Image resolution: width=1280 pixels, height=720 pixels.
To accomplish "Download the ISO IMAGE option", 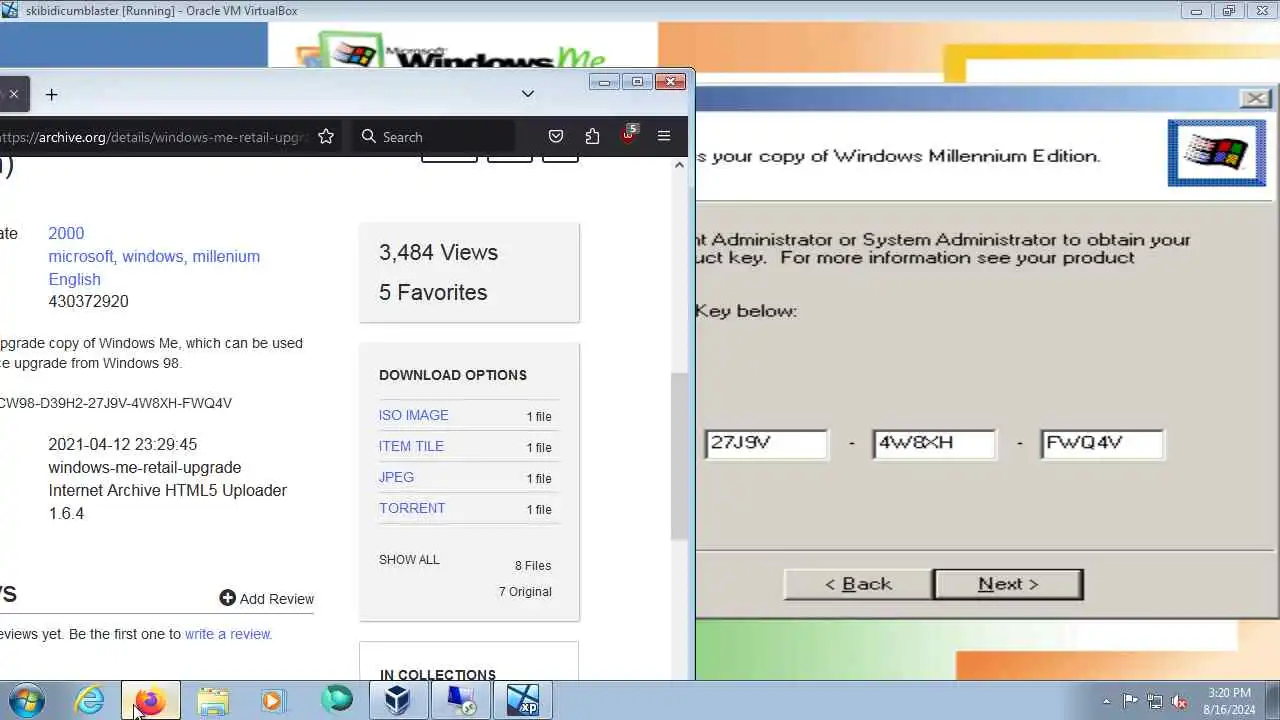I will 413,415.
